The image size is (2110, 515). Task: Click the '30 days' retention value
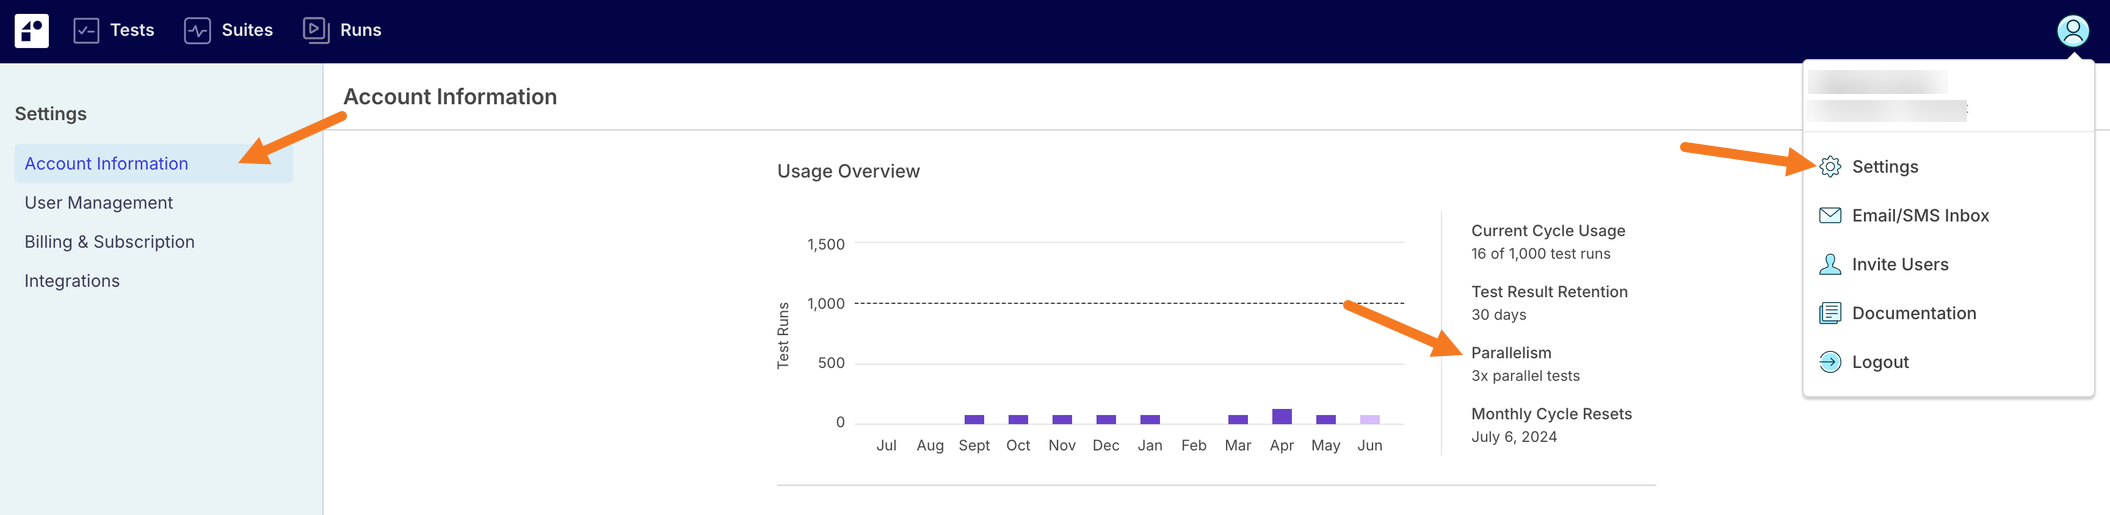(1498, 315)
